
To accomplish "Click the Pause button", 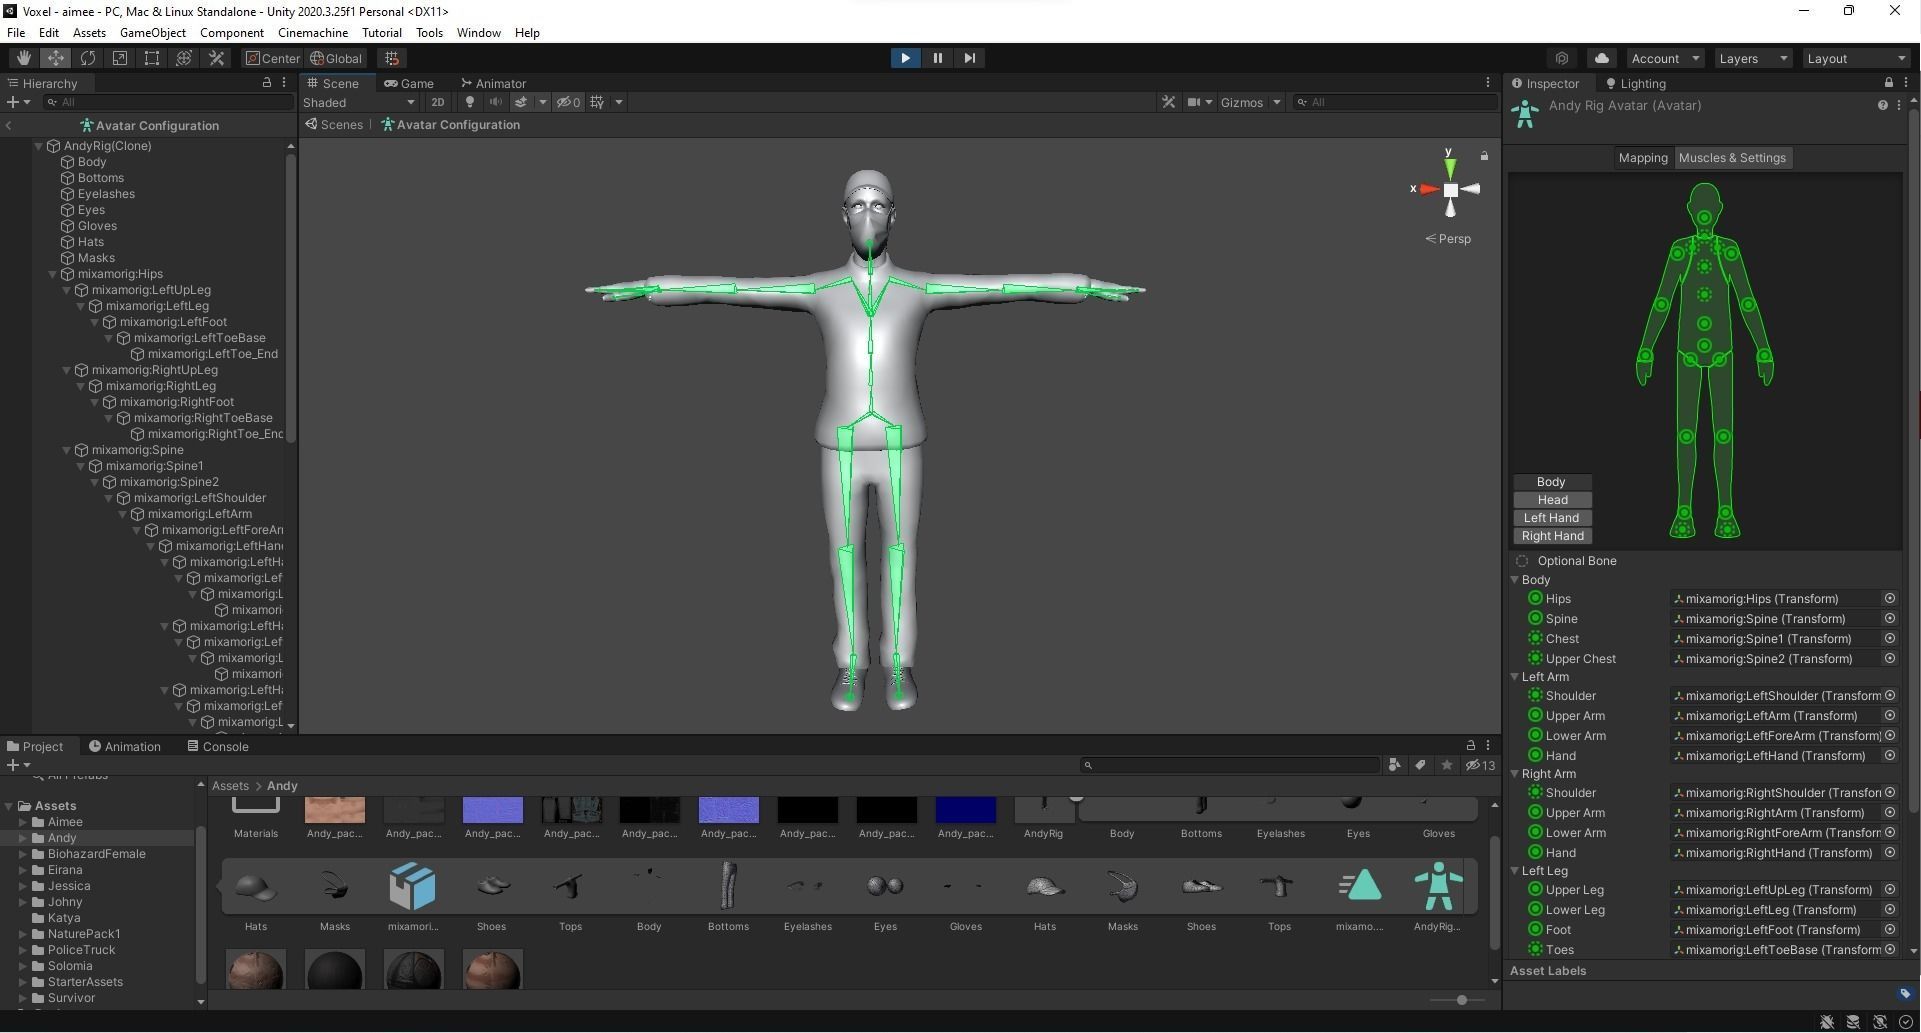I will 937,58.
